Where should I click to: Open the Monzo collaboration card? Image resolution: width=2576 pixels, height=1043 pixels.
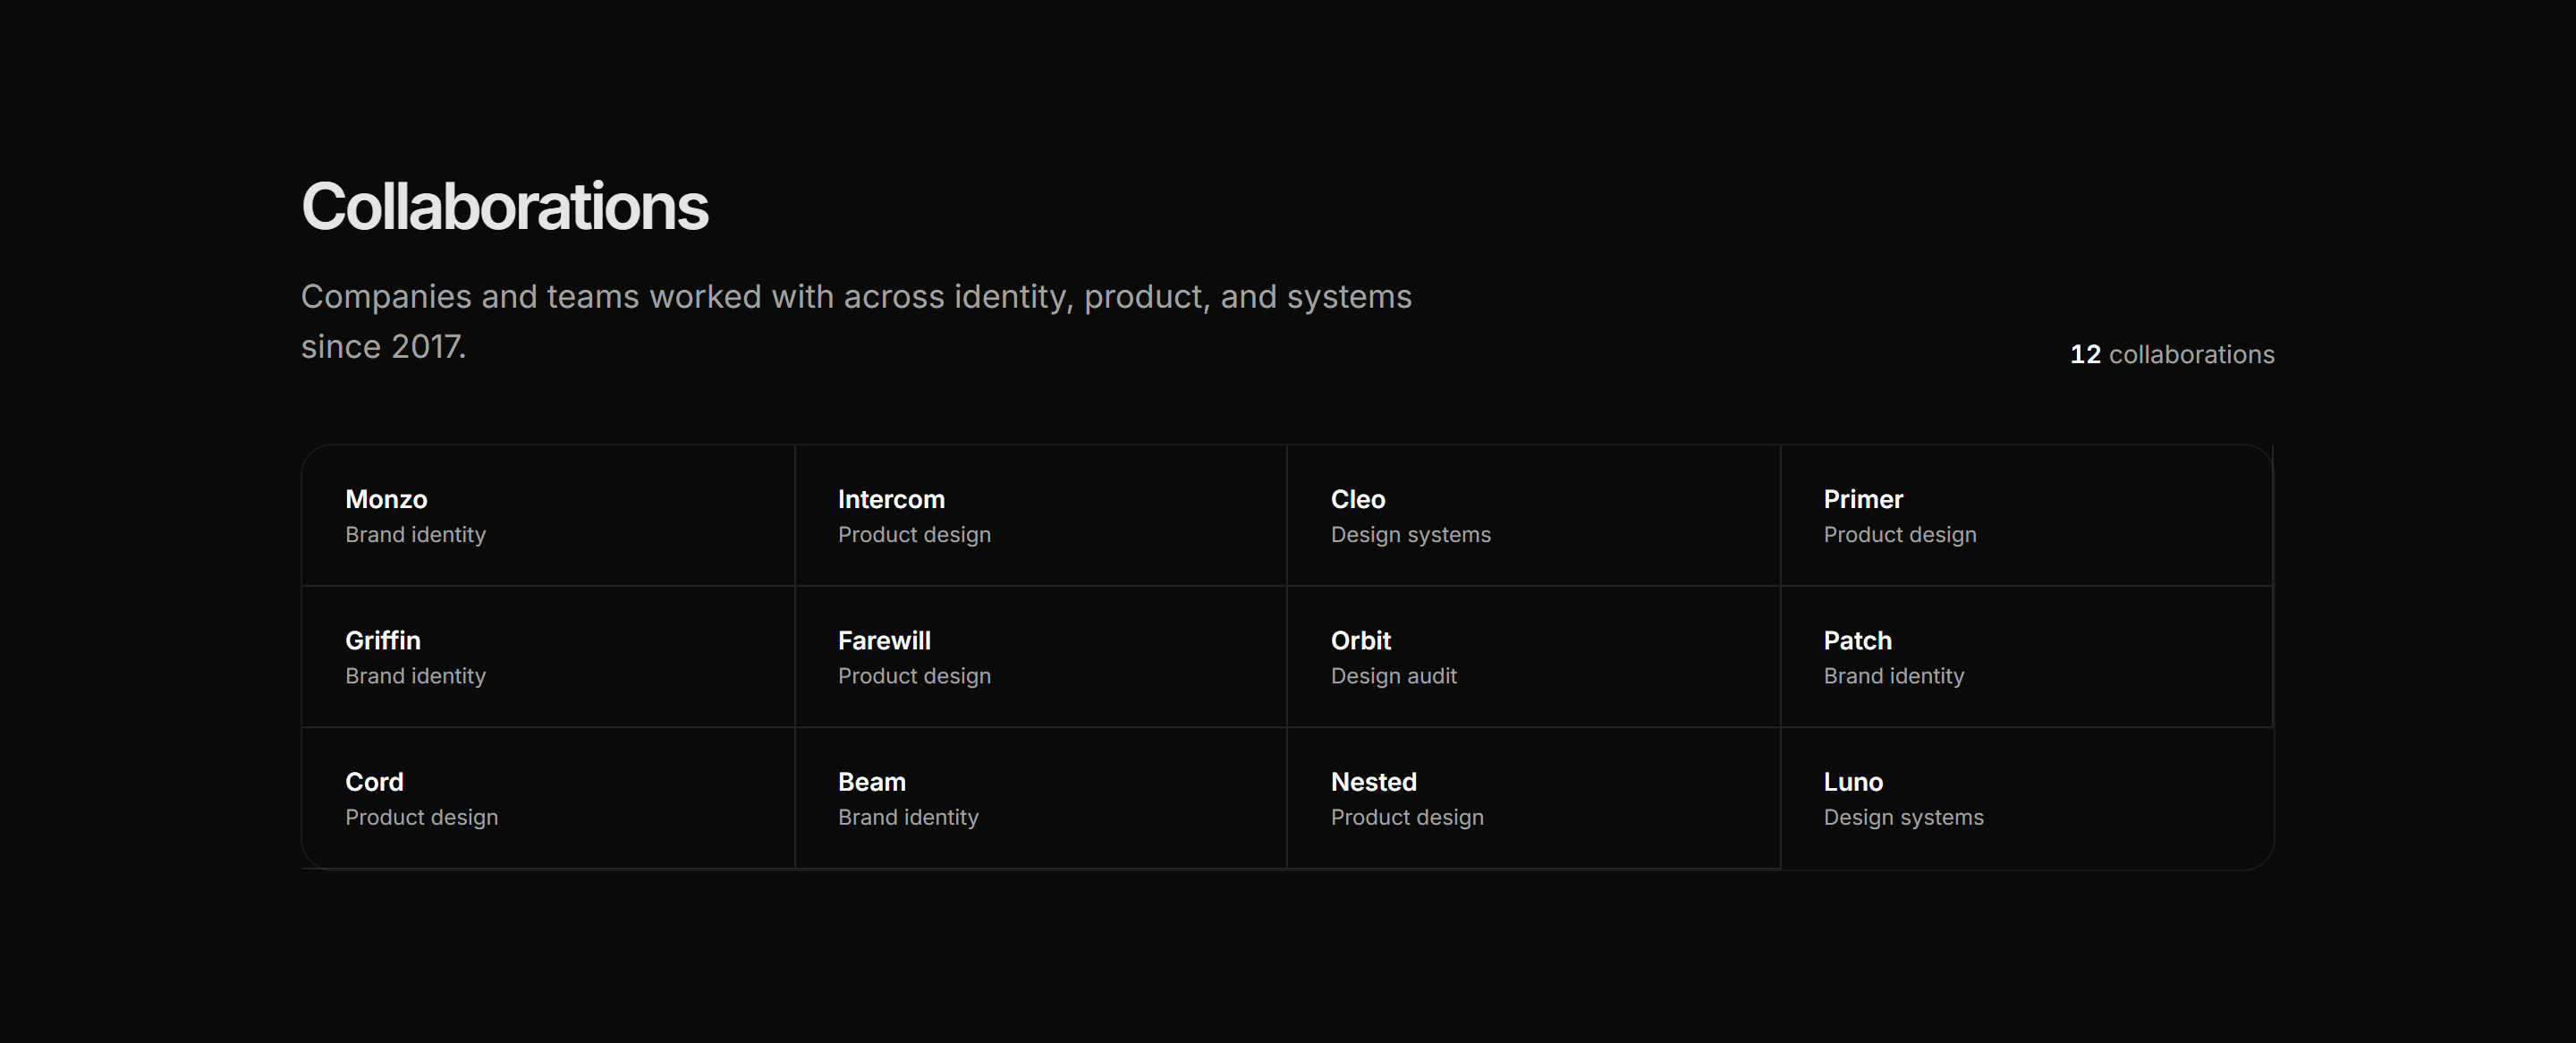(548, 515)
